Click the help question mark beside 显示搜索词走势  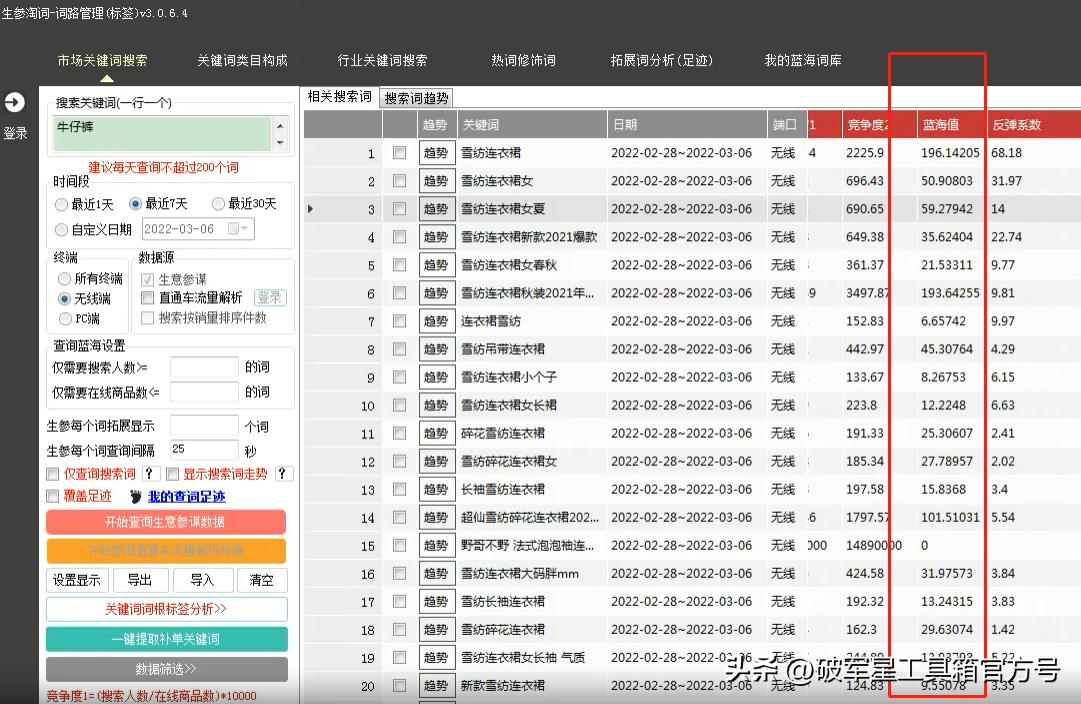click(x=283, y=473)
